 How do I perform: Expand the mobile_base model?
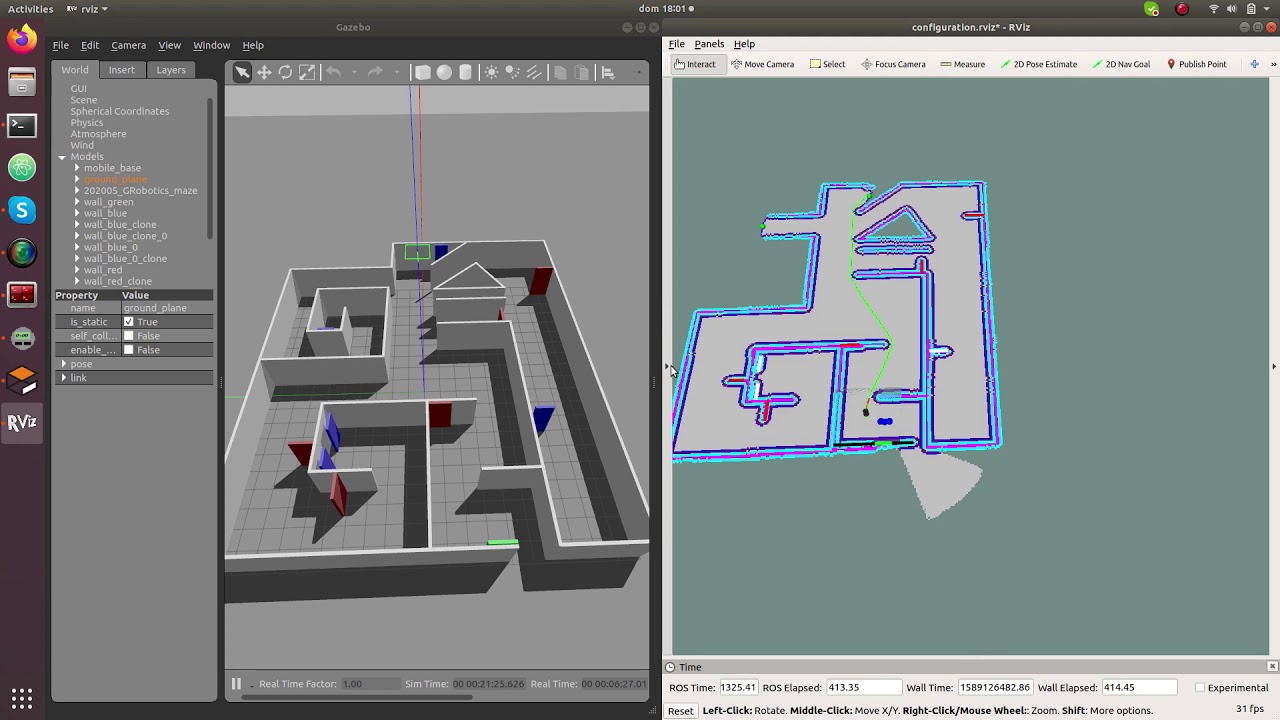pyautogui.click(x=77, y=168)
